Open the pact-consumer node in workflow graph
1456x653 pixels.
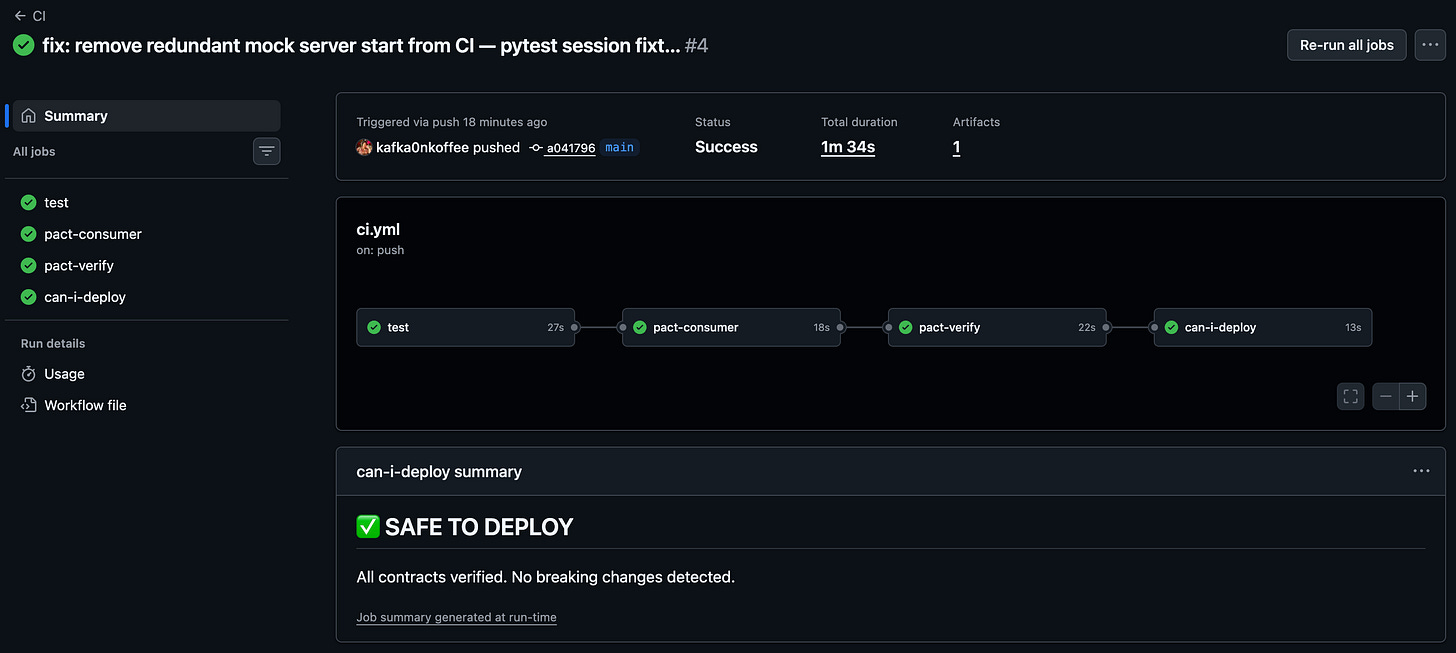pos(732,327)
